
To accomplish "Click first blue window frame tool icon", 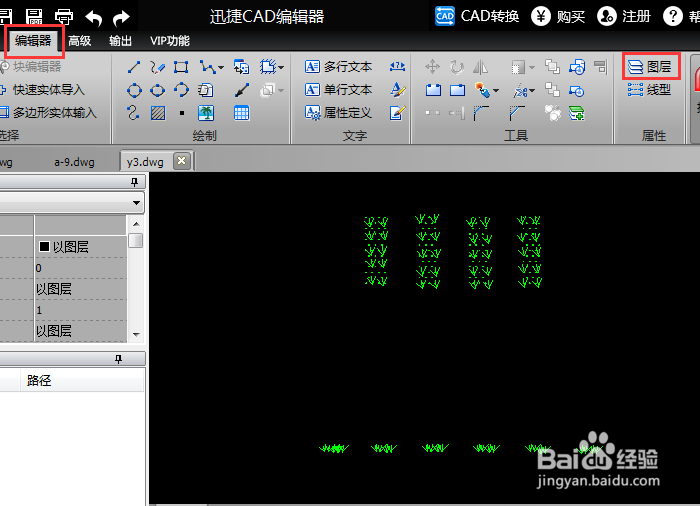I will click(433, 91).
